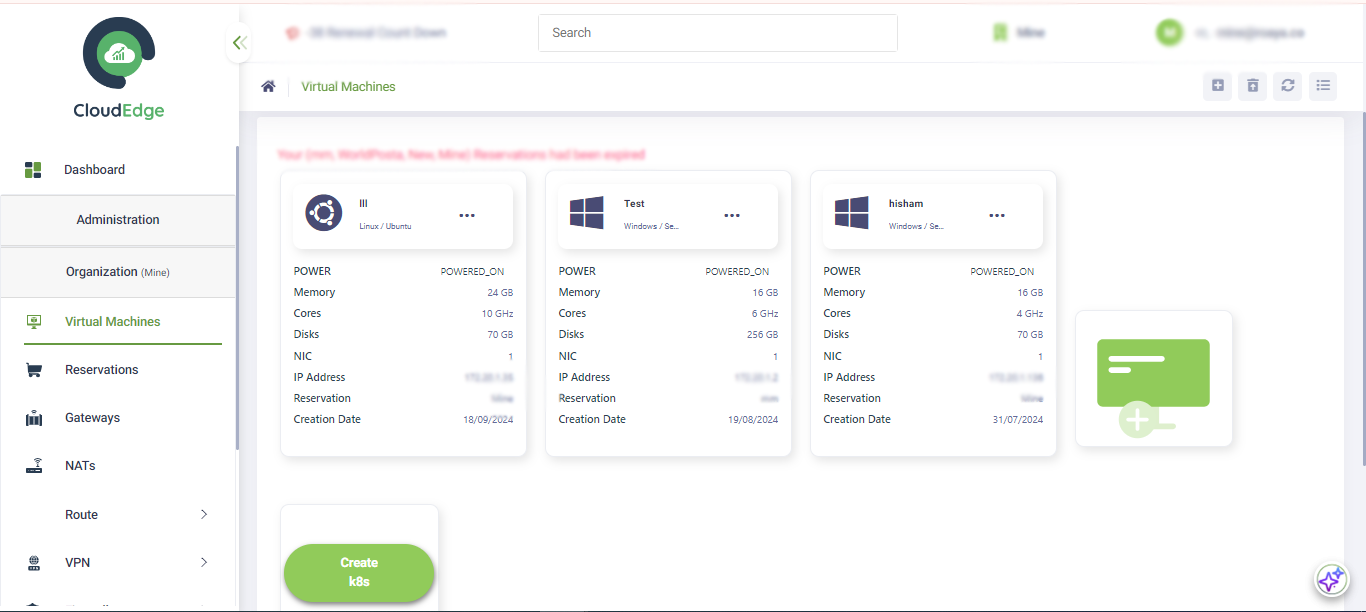Click the 10 GHz cores value
Viewport: 1366px width, 612px height.
(497, 314)
